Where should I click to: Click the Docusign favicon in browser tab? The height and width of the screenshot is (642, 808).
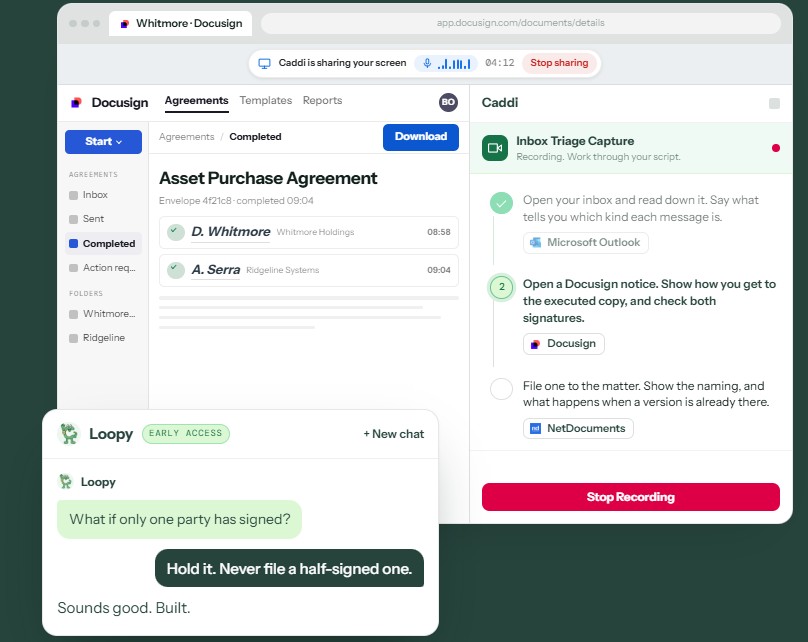tap(124, 24)
